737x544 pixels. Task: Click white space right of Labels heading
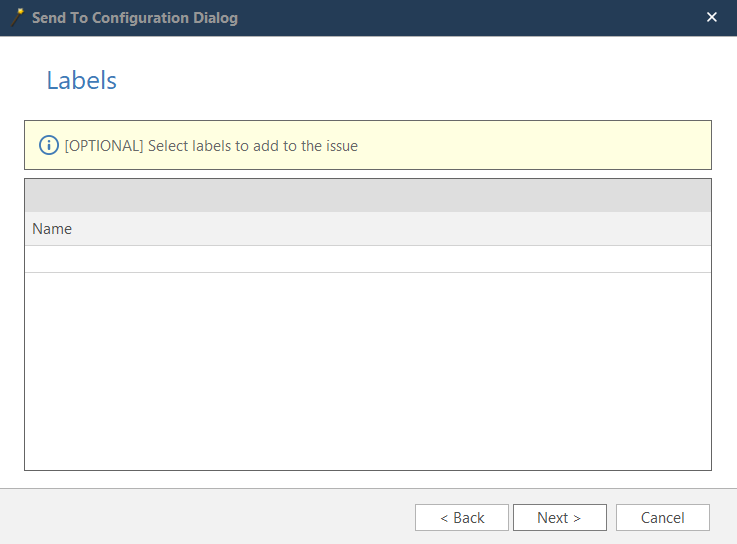[x=400, y=81]
